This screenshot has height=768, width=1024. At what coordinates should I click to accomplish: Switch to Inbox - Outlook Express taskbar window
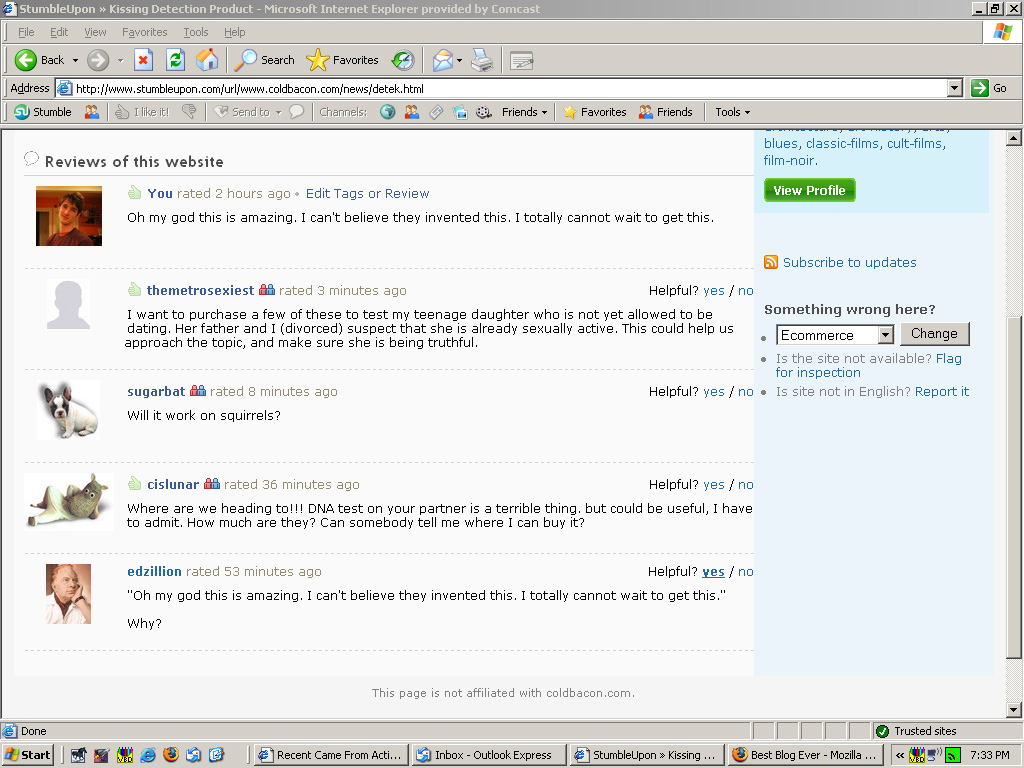coord(488,755)
